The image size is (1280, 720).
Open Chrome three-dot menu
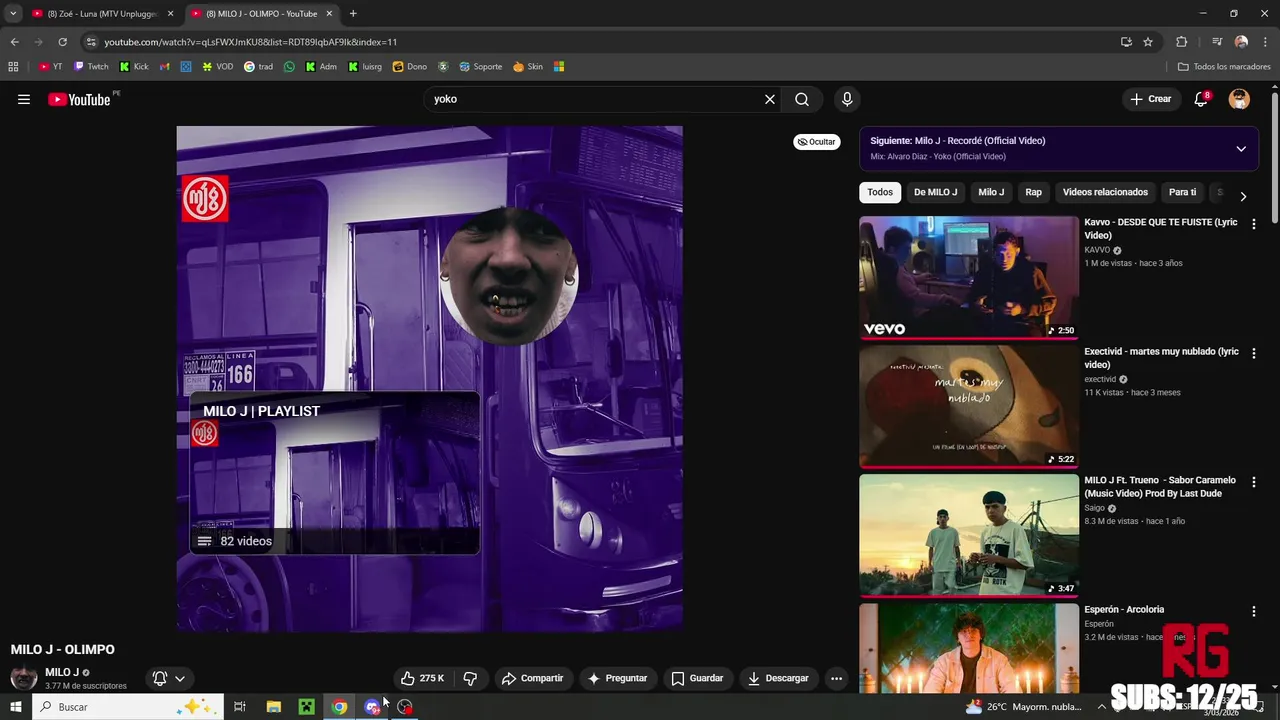[x=1264, y=42]
